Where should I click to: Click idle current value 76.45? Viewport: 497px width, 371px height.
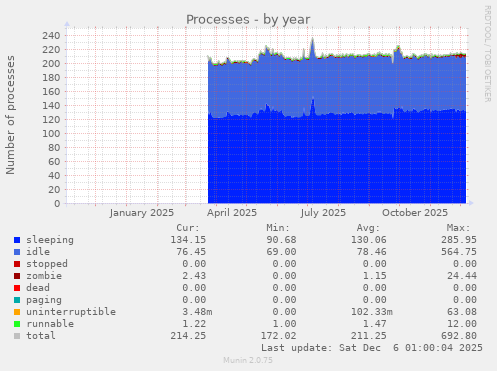[x=191, y=252]
